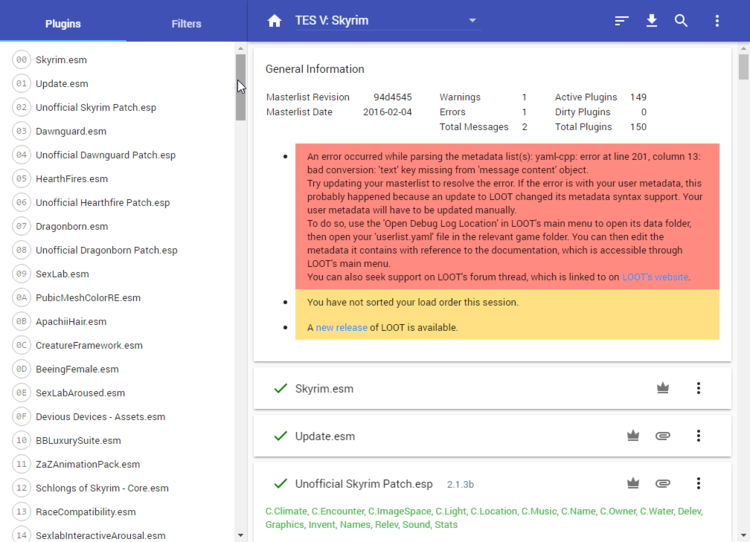Viewport: 750px width, 542px height.
Task: Open Unofficial Skyrim Patch card's three-dot menu
Action: click(698, 484)
